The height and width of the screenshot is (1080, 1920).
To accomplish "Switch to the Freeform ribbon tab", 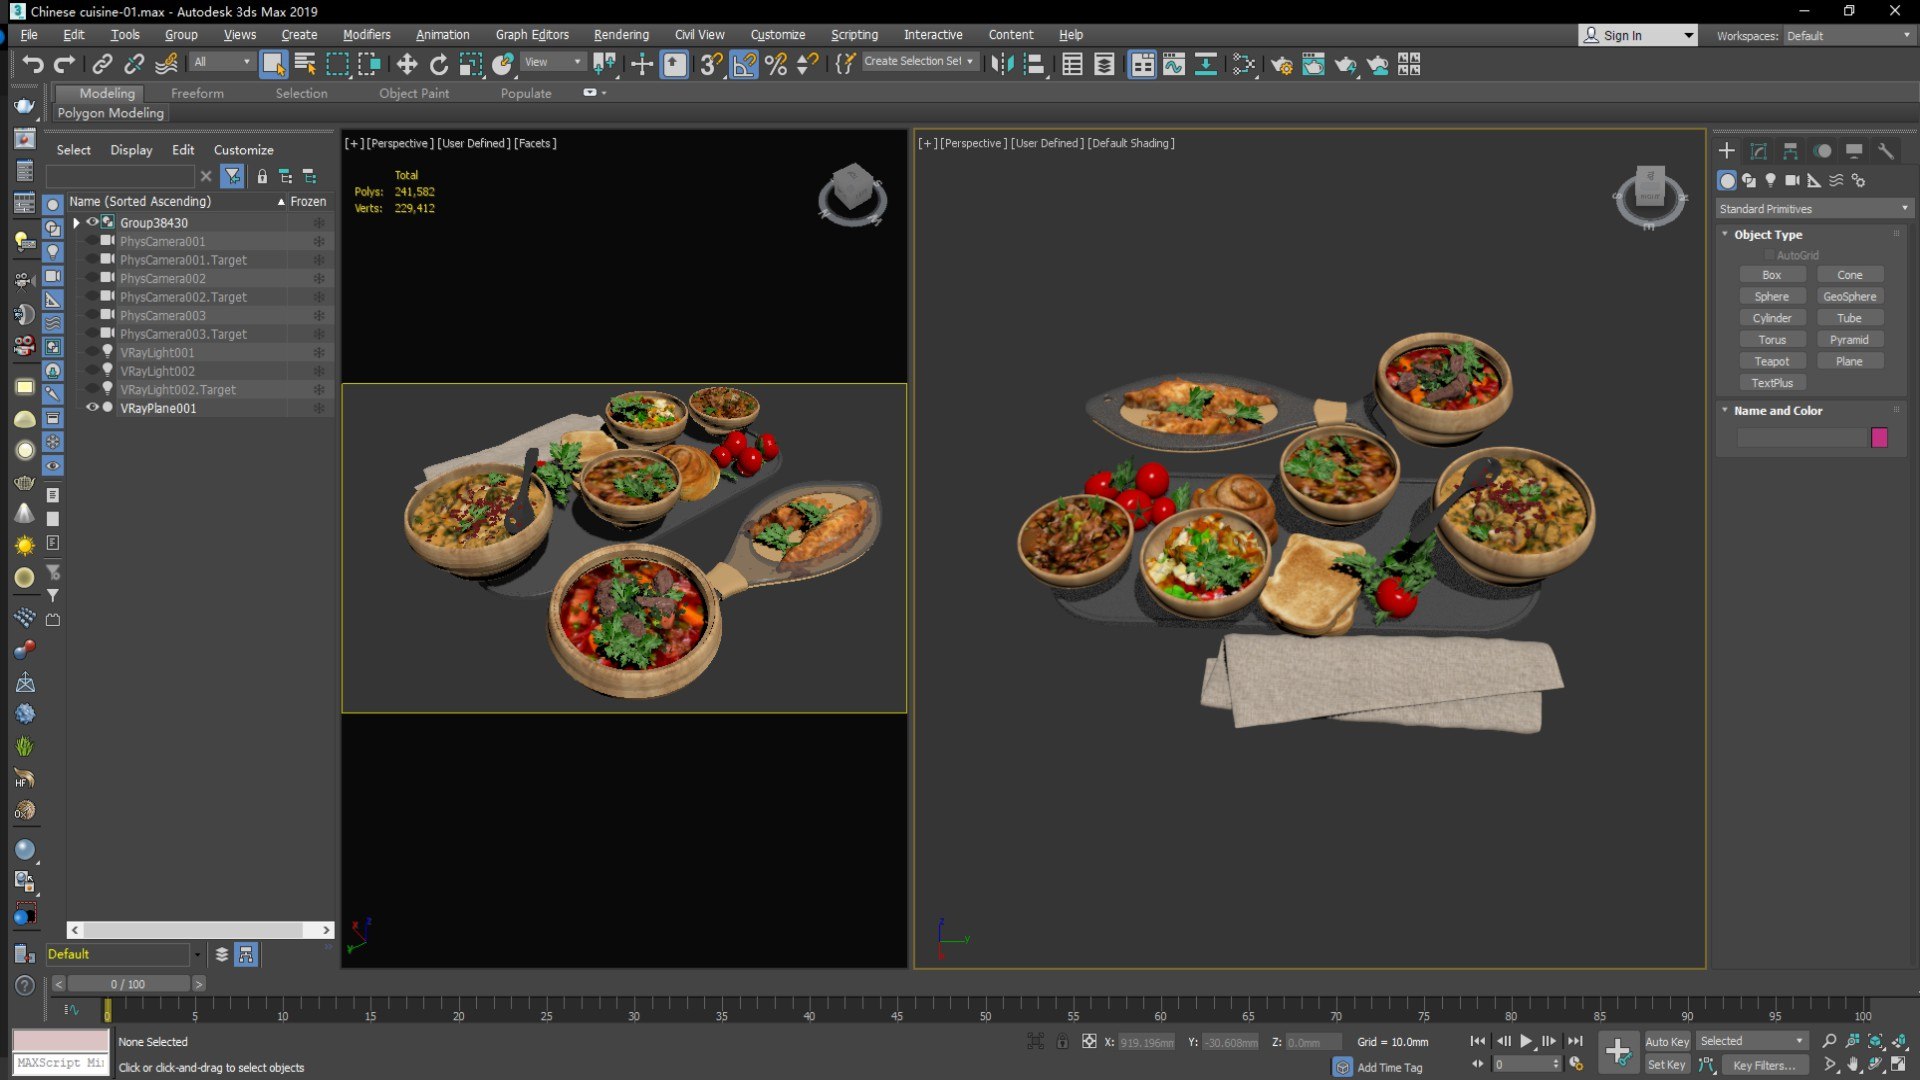I will (x=197, y=93).
